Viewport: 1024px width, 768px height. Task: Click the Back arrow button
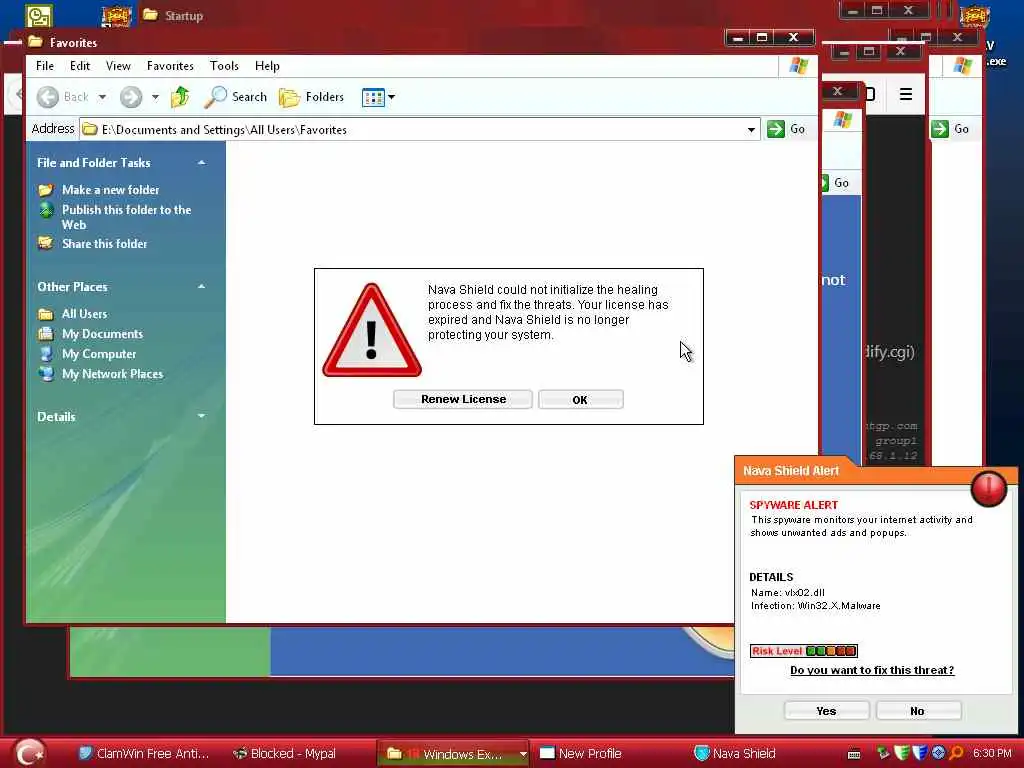pyautogui.click(x=62, y=97)
